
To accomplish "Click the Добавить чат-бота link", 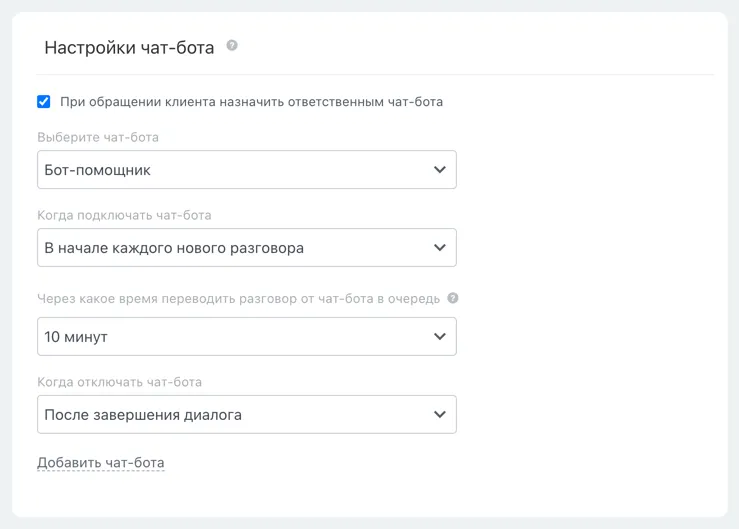I will [101, 463].
